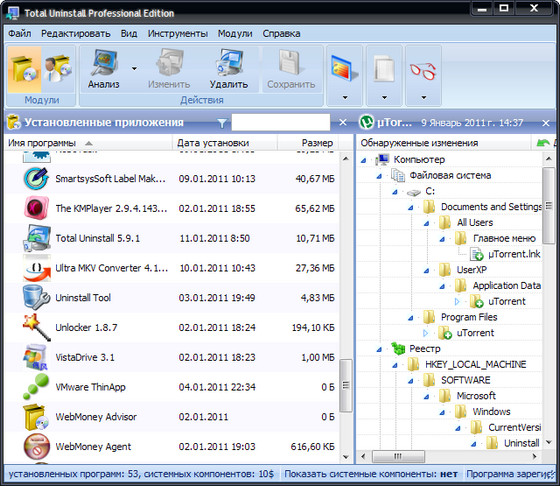
Task: Open the Анализ dropdown arrow
Action: coord(134,69)
